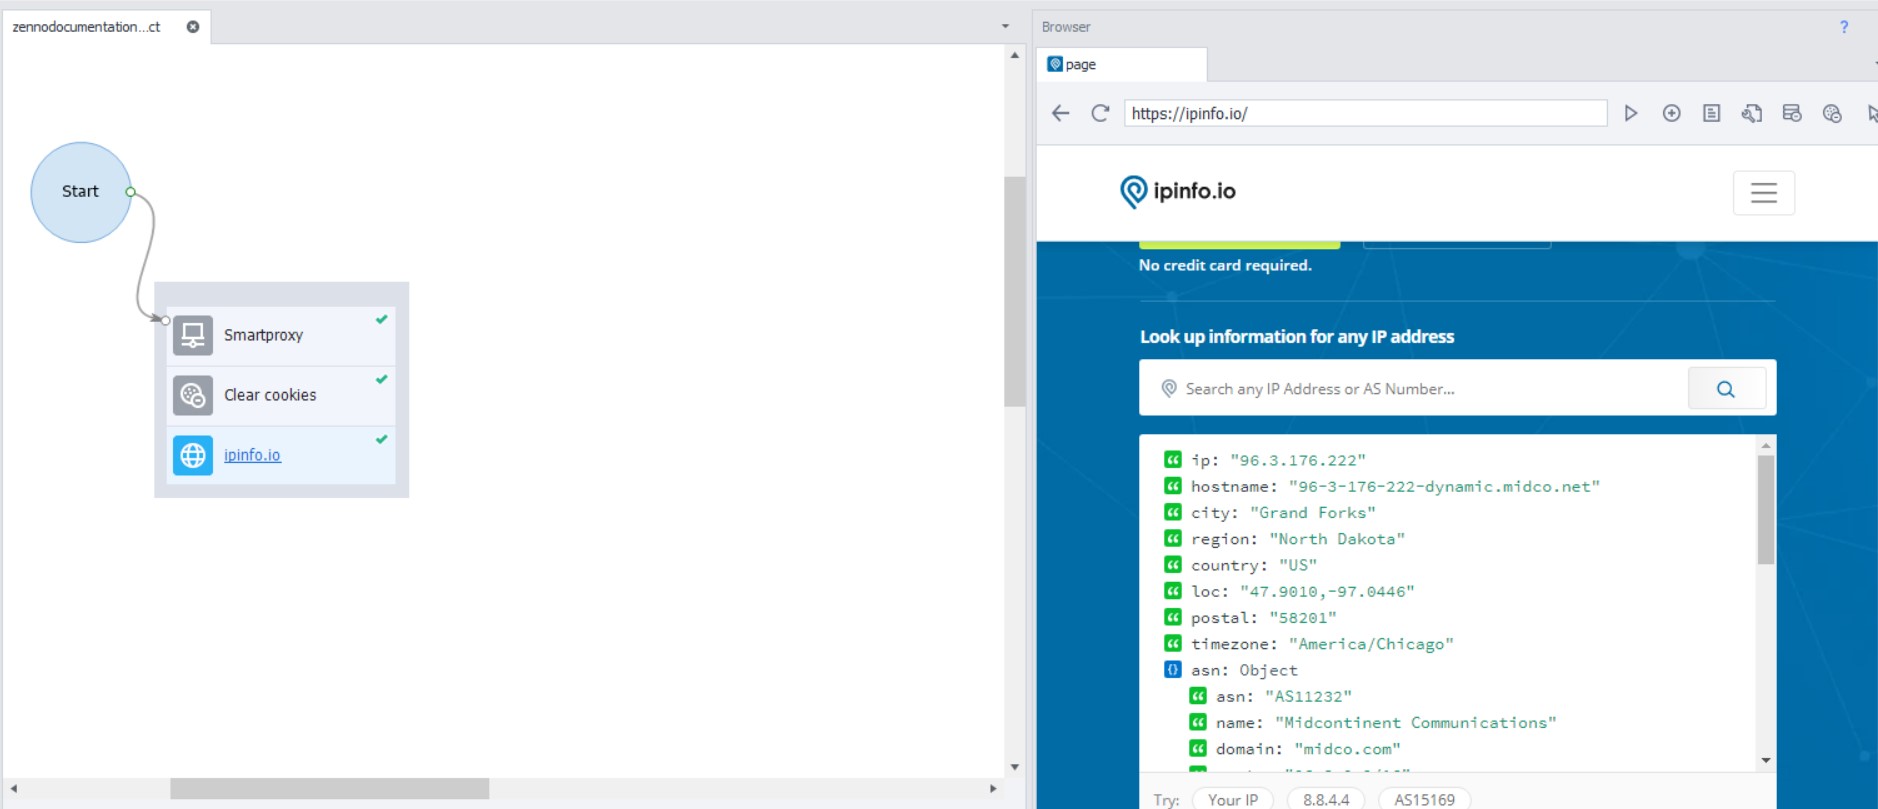Image resolution: width=1878 pixels, height=809 pixels.
Task: Click the green checkmark on Clear cookies
Action: pyautogui.click(x=381, y=380)
